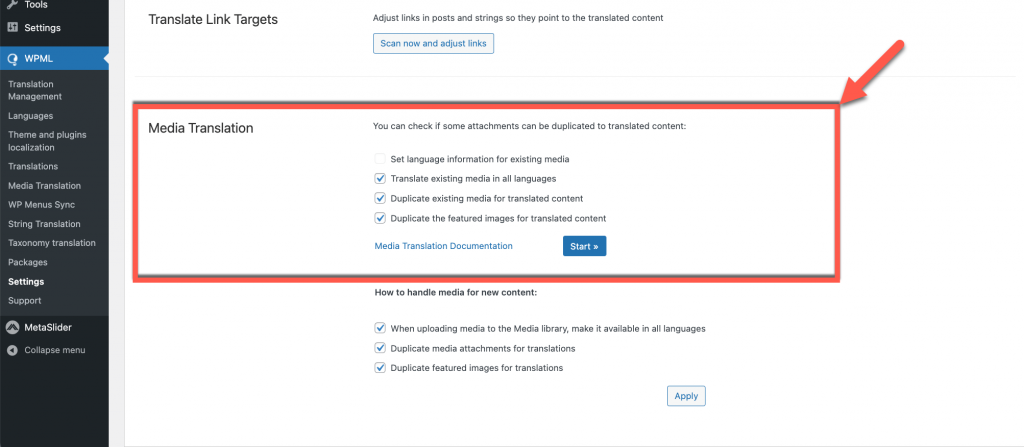Click the Tools wrench icon
This screenshot has width=1024, height=447.
[12, 5]
